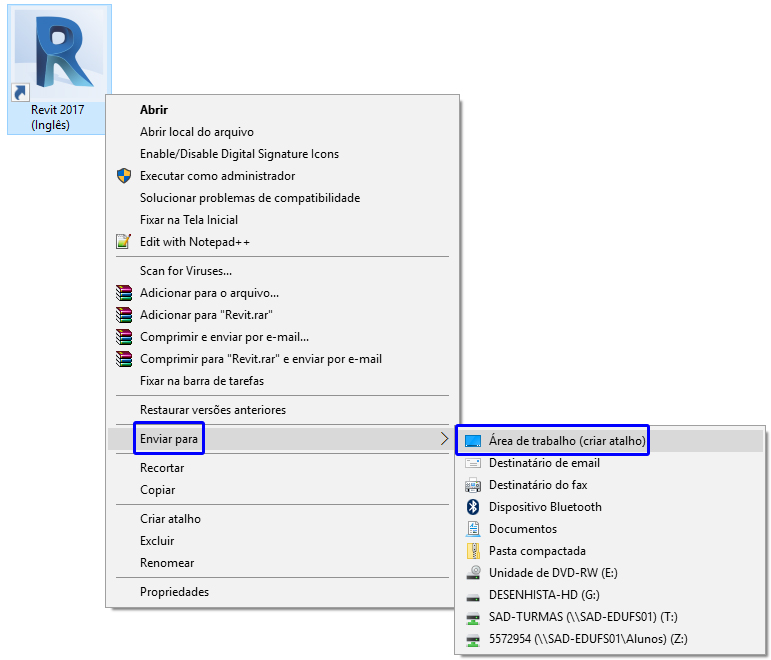
Task: Click the Documentos document icon
Action: (473, 529)
